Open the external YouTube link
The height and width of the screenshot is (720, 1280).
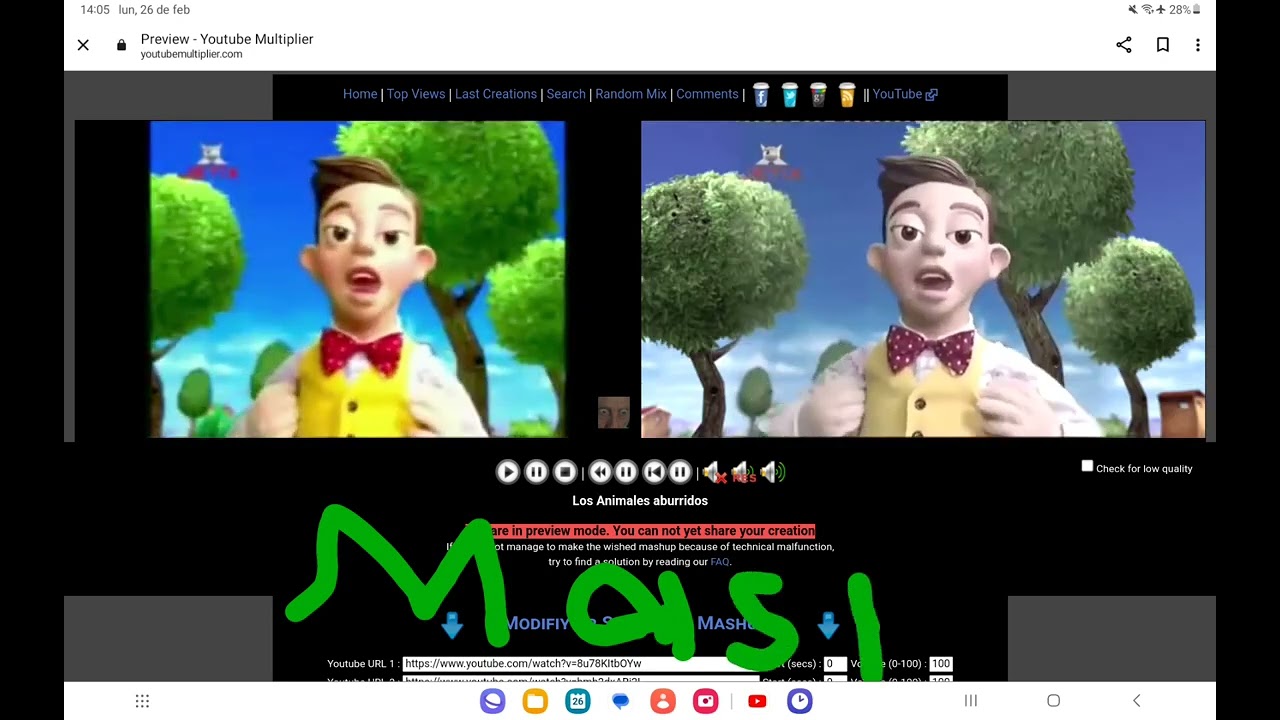(905, 94)
